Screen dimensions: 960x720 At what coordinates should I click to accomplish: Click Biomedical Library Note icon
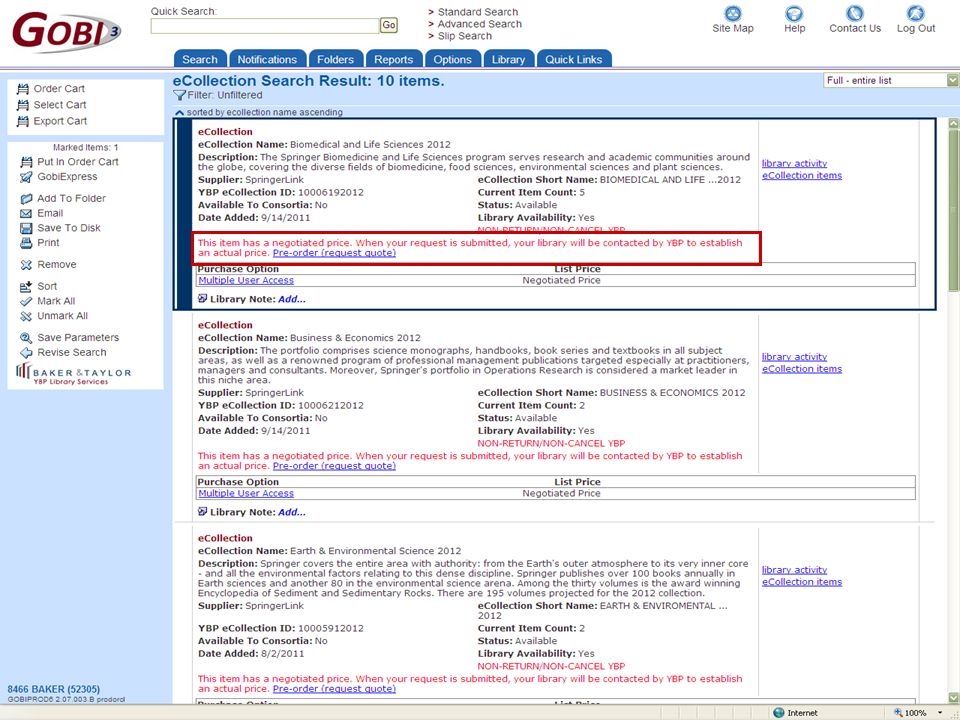click(203, 299)
